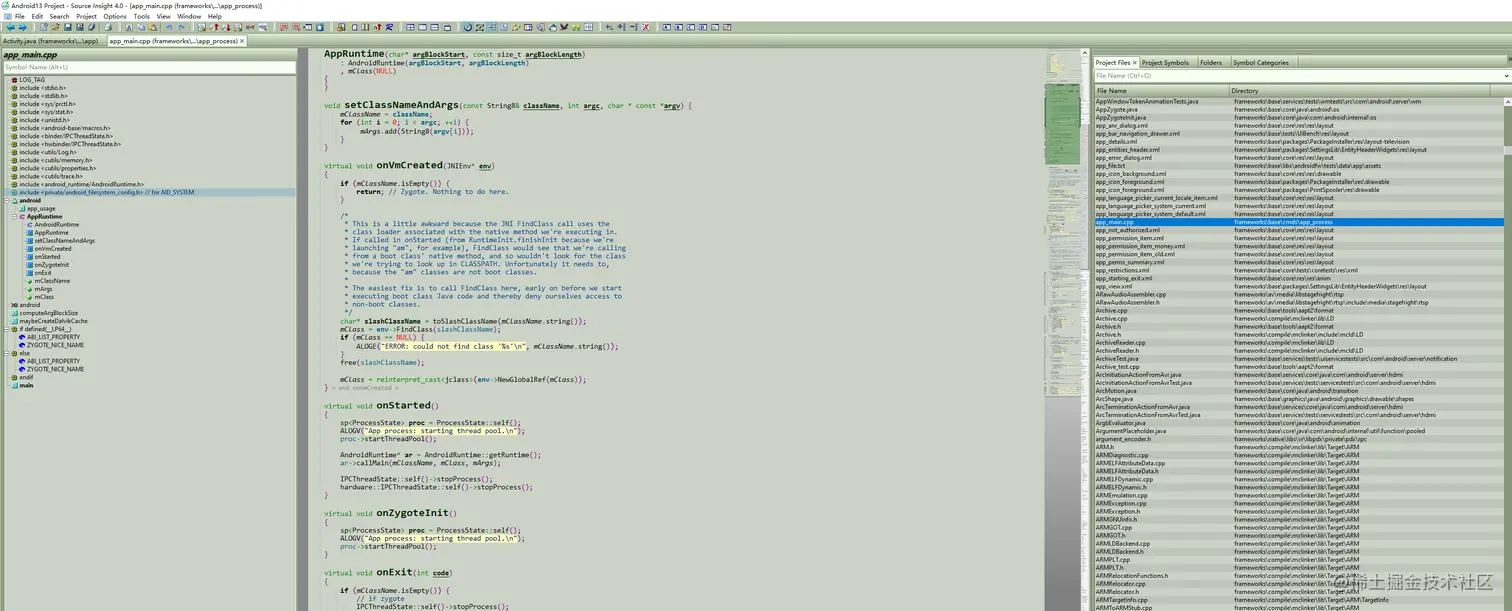Open the Options menu
1512x611 pixels.
coord(115,16)
